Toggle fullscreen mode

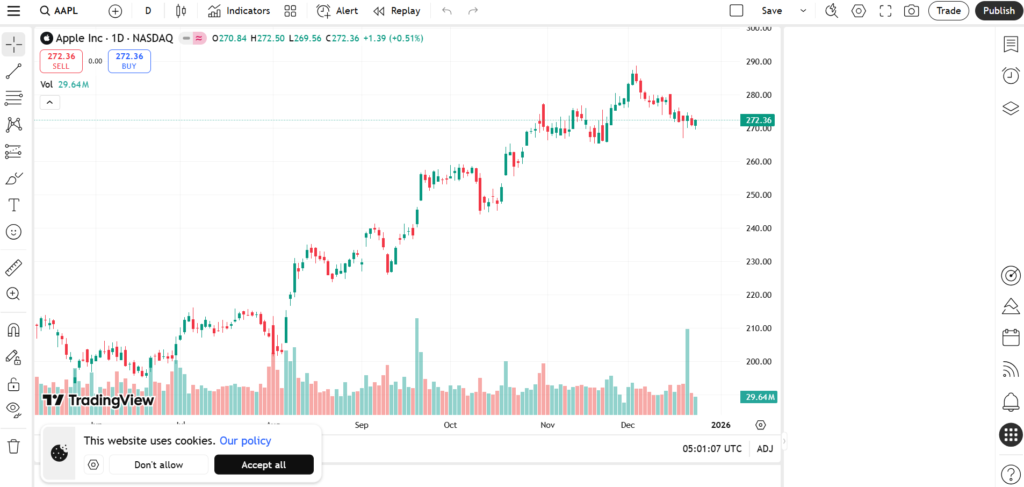(886, 10)
